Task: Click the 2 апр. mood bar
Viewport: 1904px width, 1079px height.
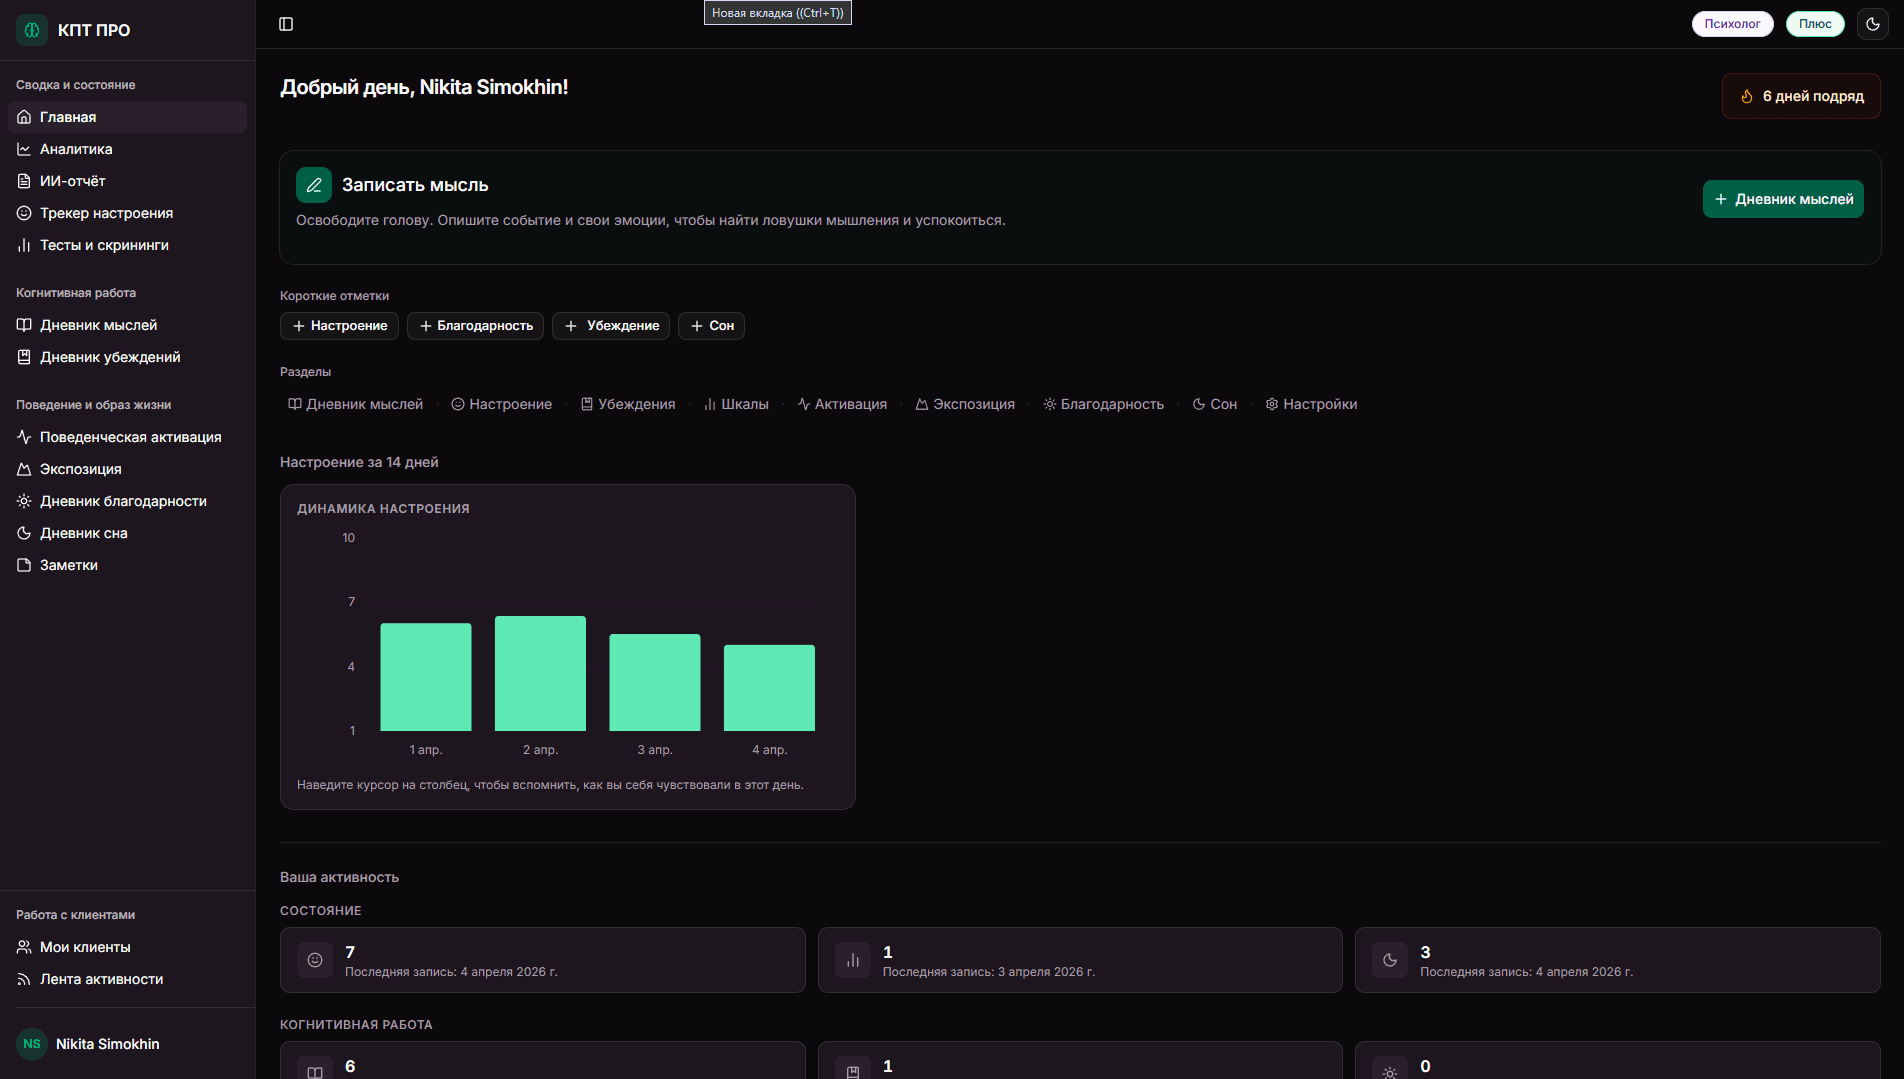Action: point(540,673)
